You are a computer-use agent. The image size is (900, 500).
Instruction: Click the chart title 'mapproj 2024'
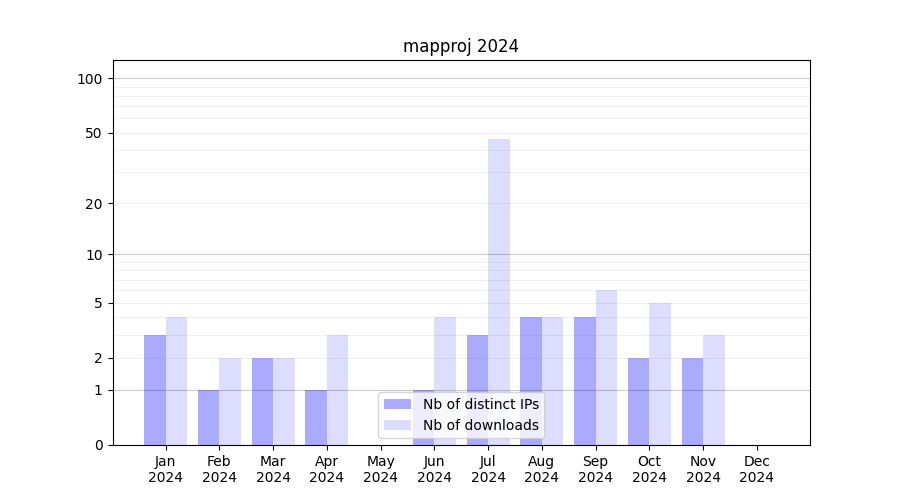tap(460, 46)
